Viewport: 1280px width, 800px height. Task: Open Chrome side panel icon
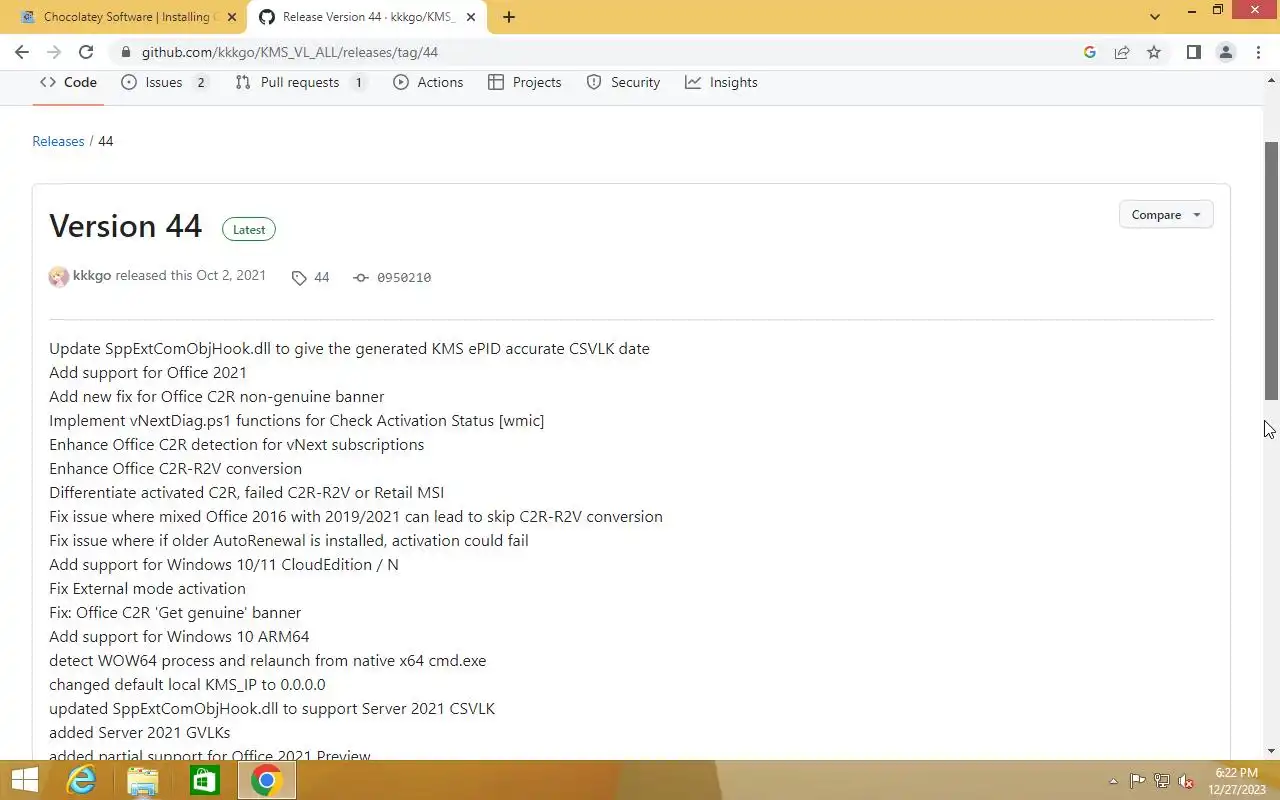(1193, 52)
